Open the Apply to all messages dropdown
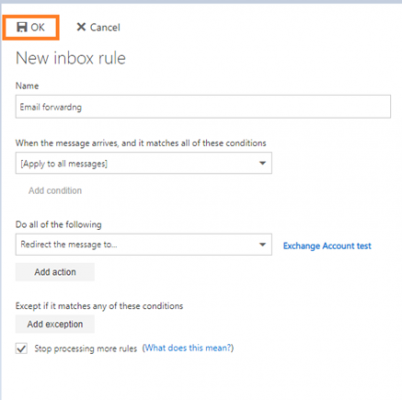The image size is (402, 400). click(143, 163)
